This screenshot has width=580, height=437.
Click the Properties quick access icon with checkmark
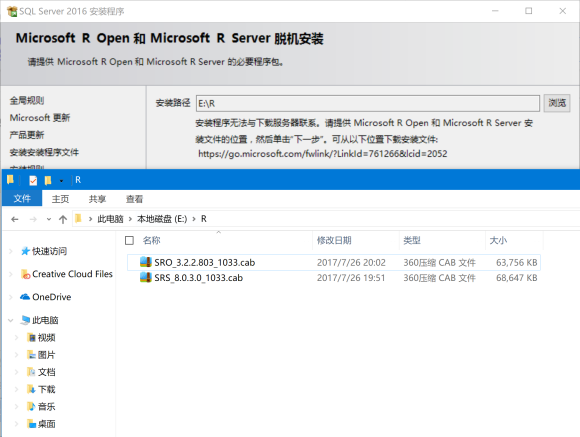coord(33,180)
